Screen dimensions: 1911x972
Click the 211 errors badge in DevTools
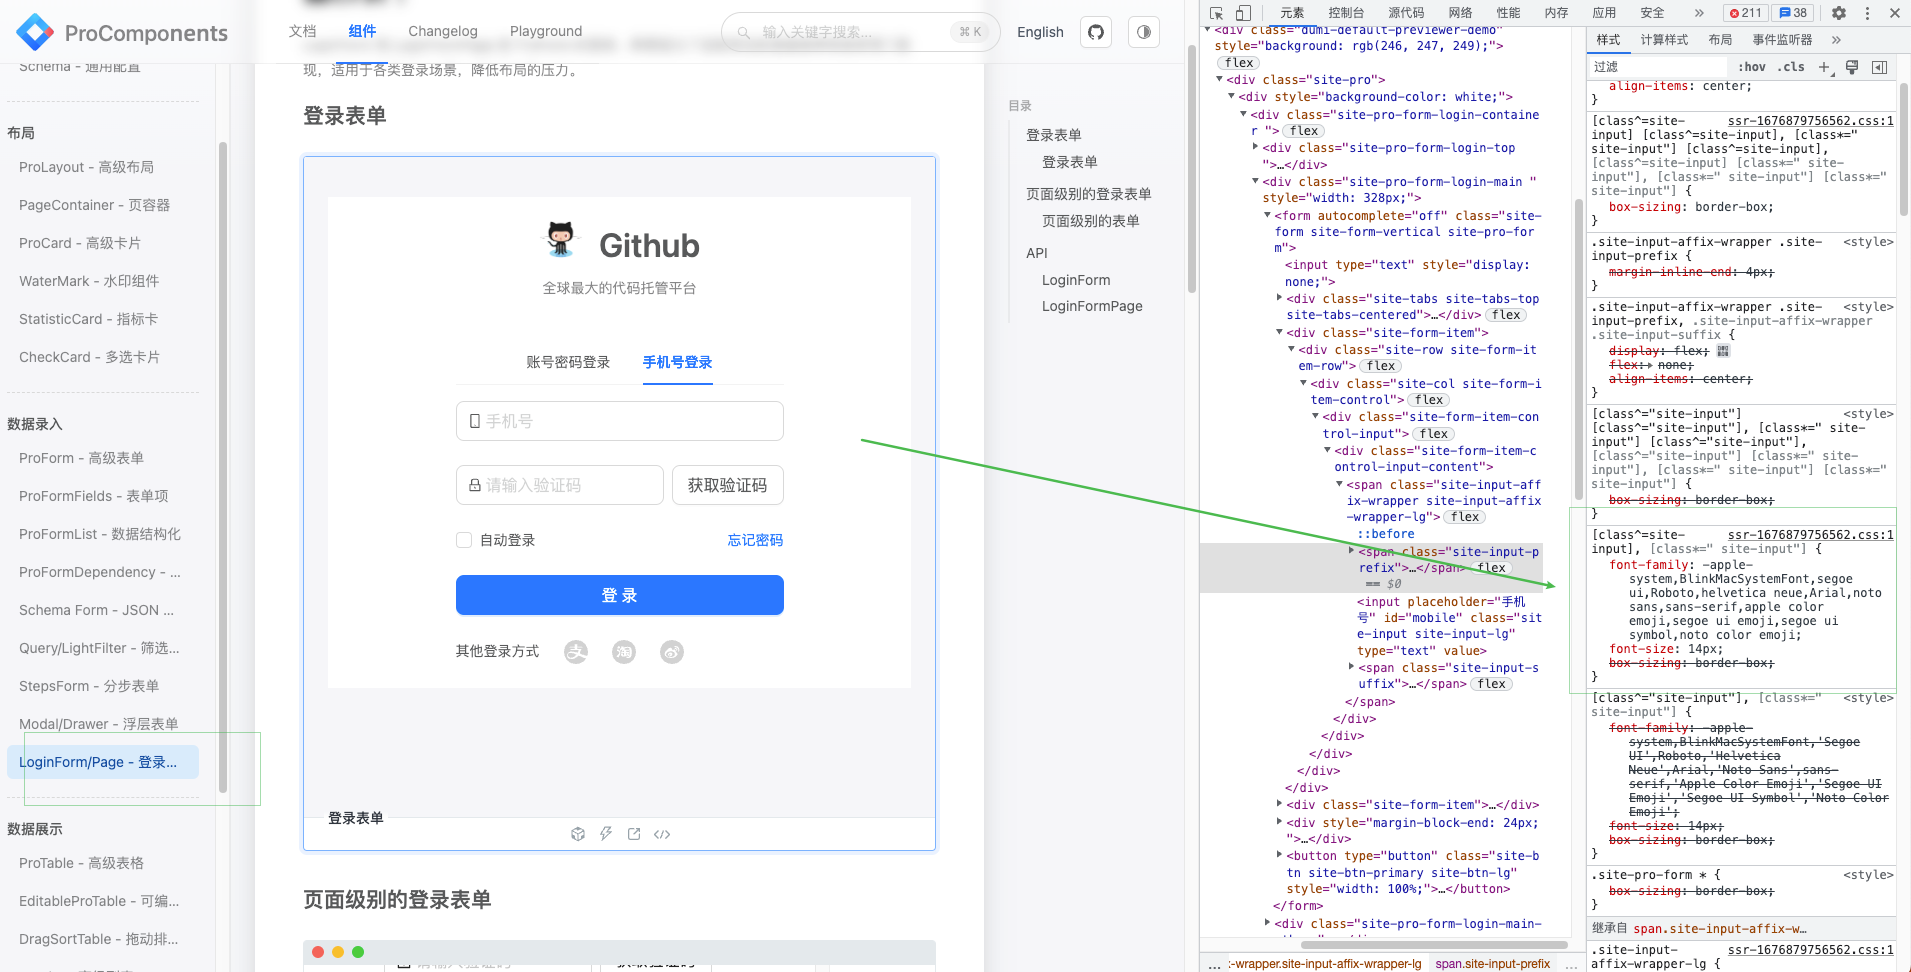click(x=1746, y=13)
